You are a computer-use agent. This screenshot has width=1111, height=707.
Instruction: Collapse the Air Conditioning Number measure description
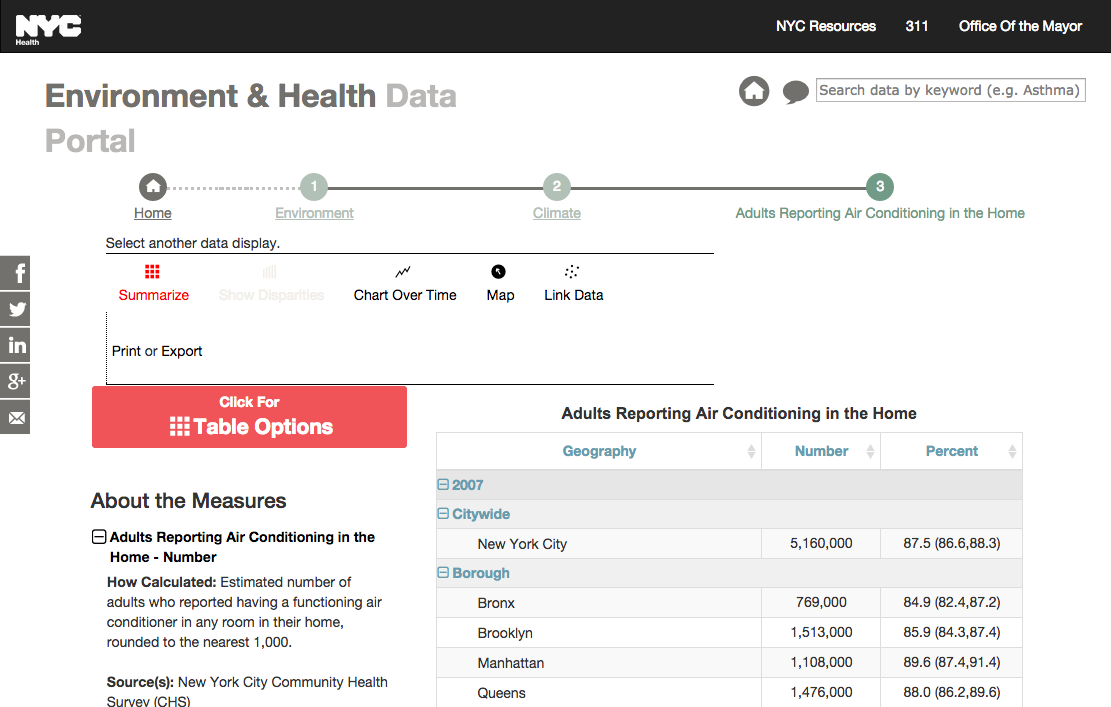[99, 537]
